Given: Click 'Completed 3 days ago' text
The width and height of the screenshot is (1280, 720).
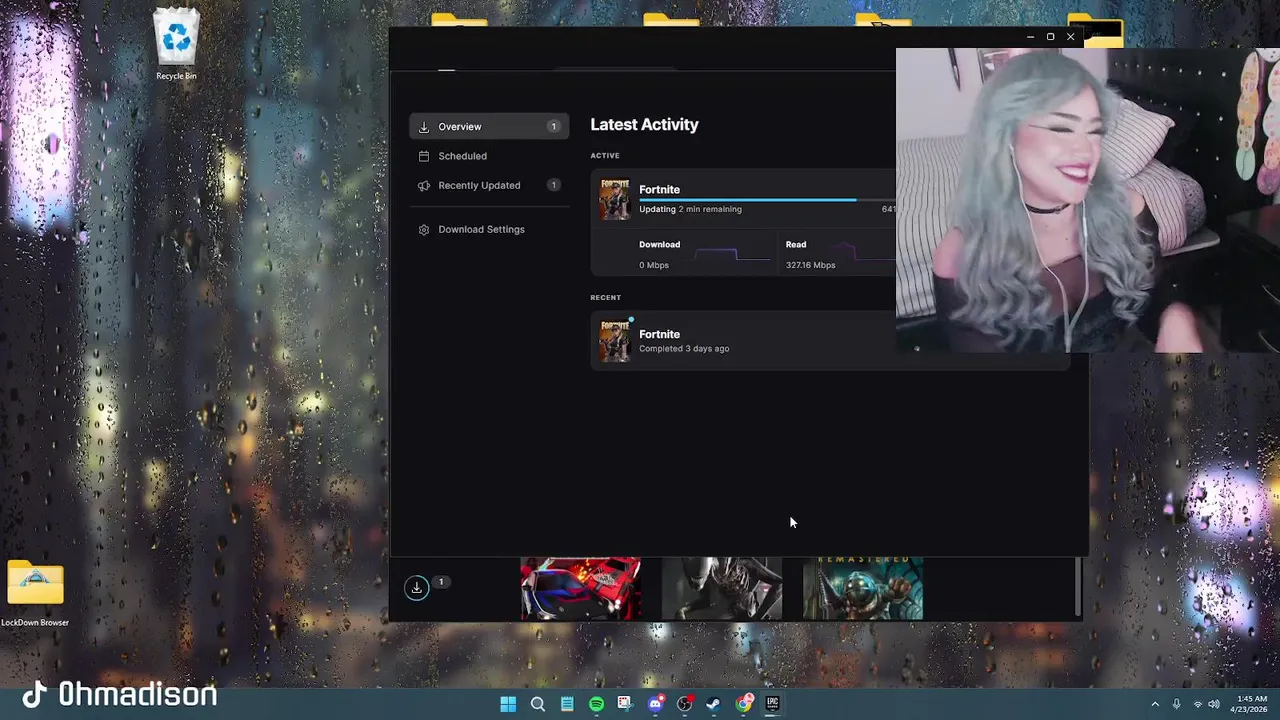Looking at the screenshot, I should [684, 349].
